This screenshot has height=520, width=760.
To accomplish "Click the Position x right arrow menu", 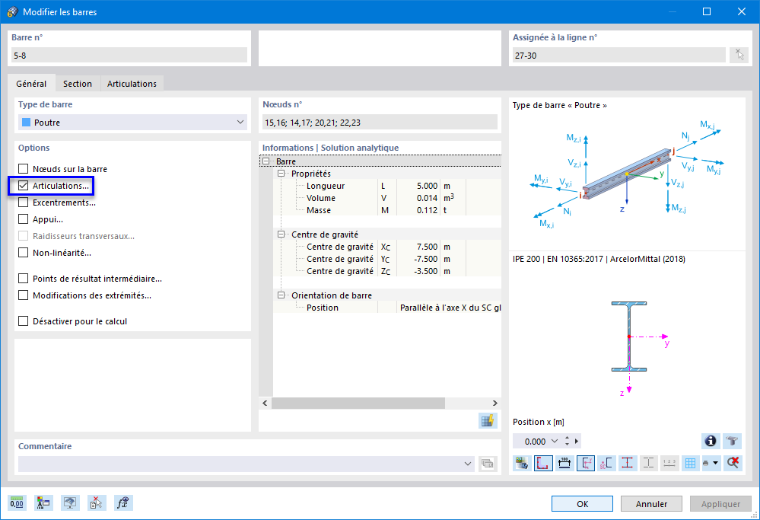I will coord(576,441).
